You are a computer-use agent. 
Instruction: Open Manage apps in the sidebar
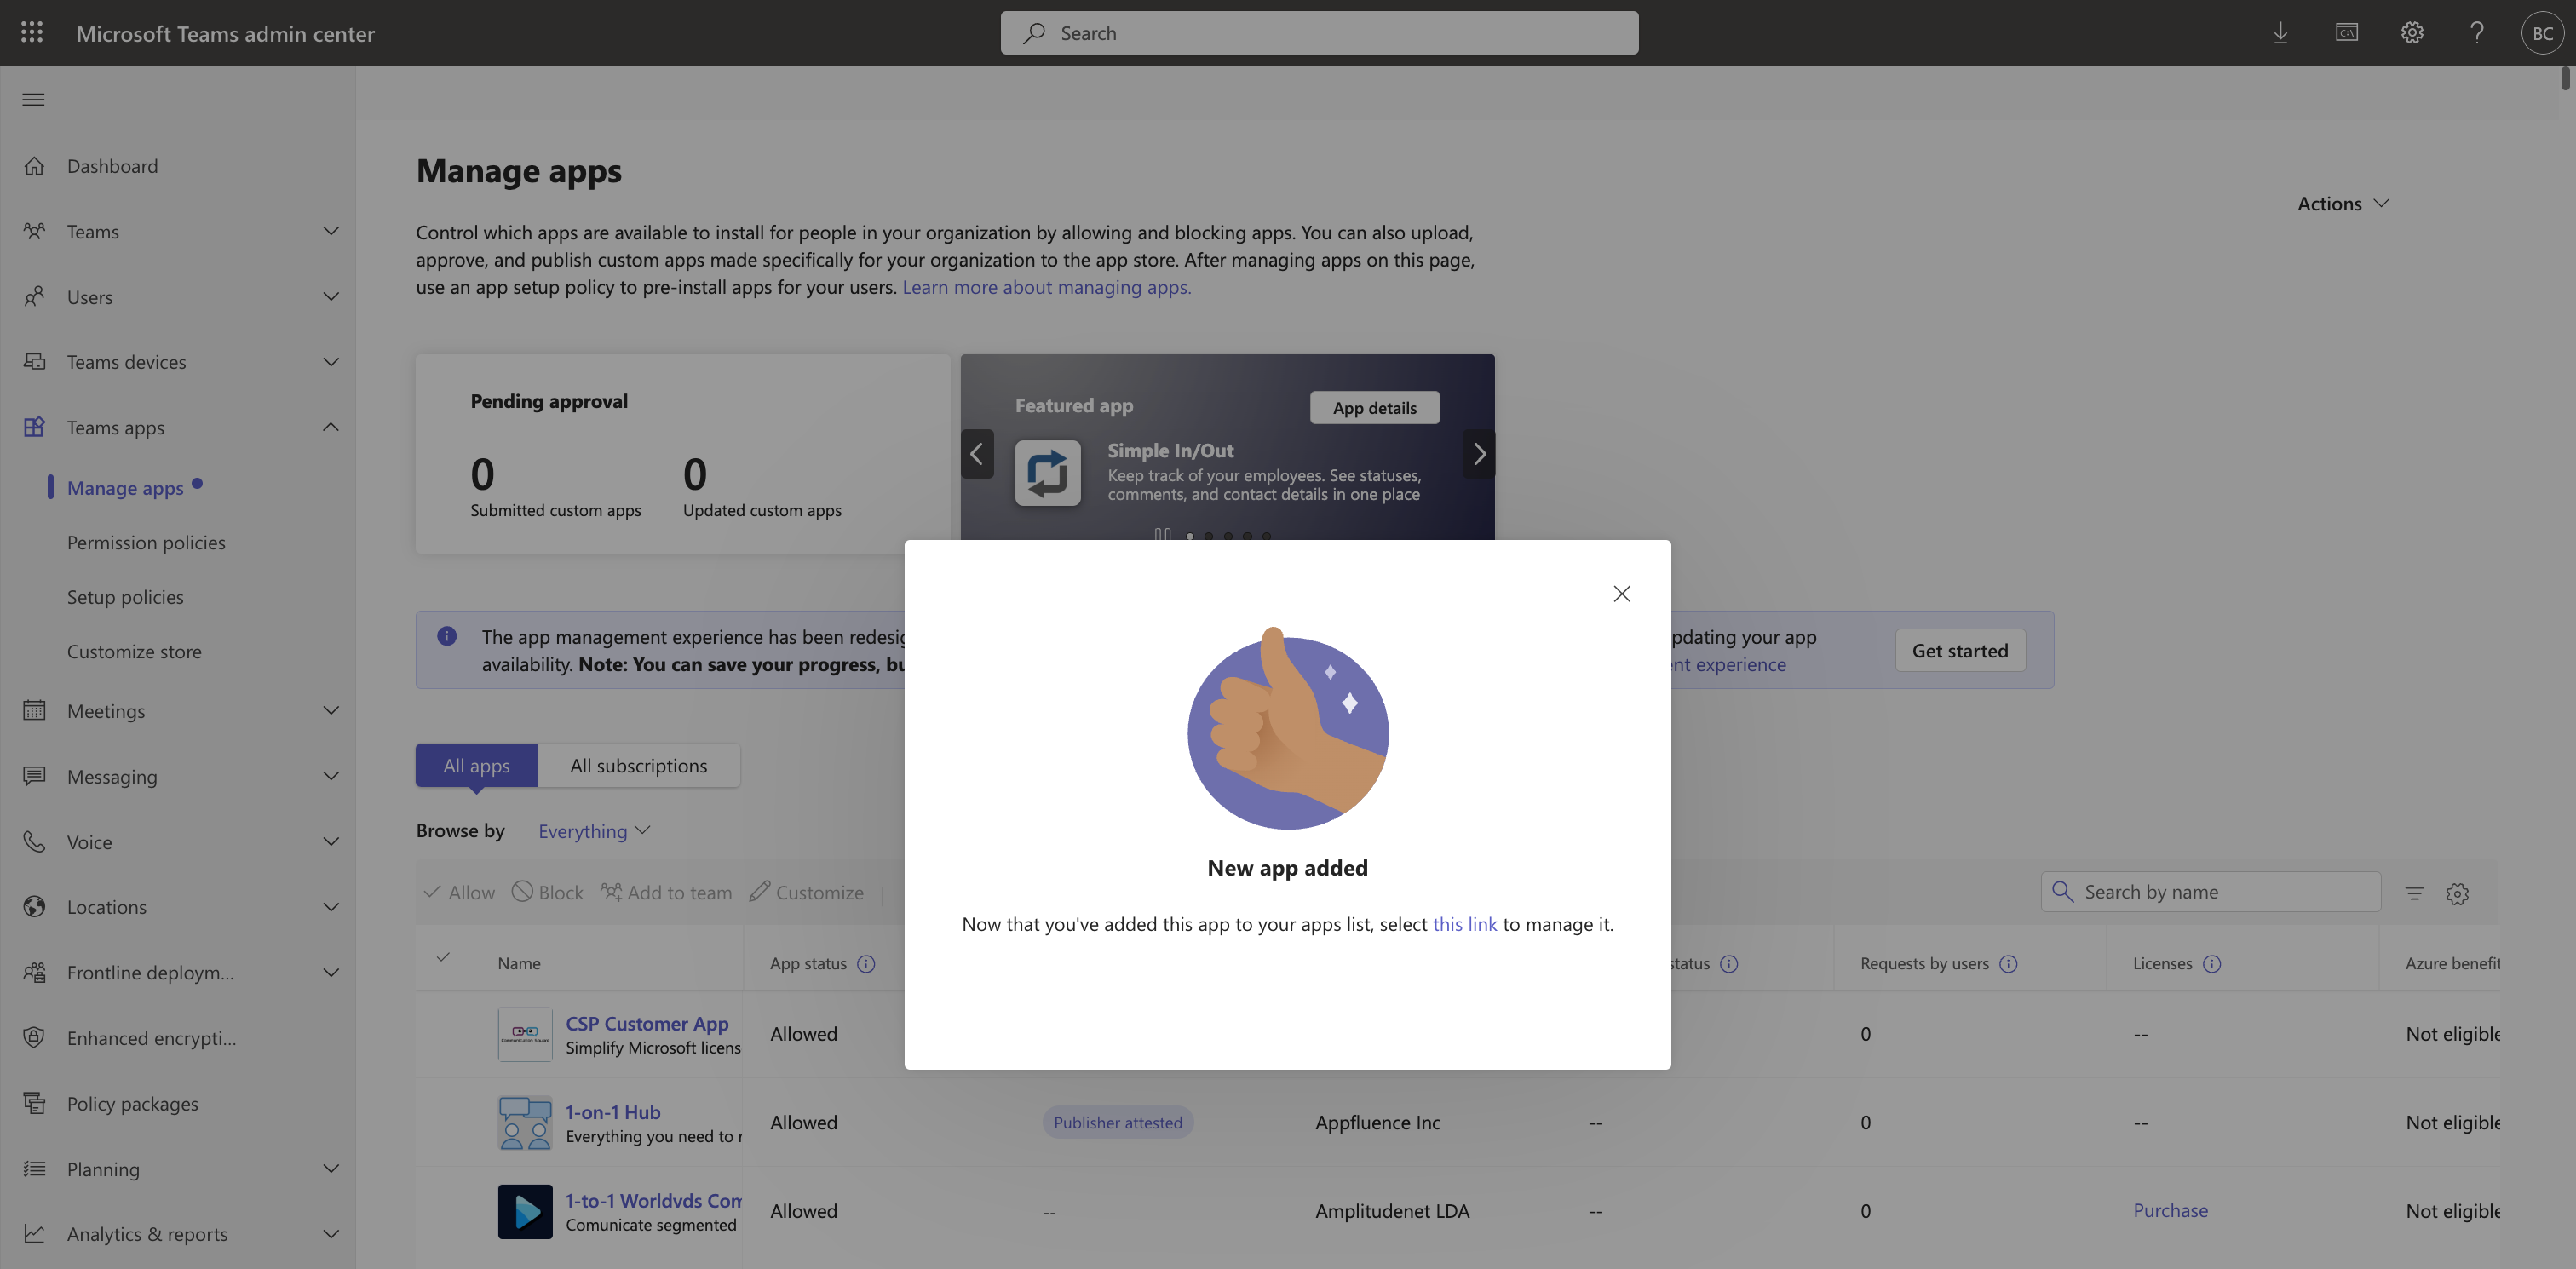click(x=125, y=488)
